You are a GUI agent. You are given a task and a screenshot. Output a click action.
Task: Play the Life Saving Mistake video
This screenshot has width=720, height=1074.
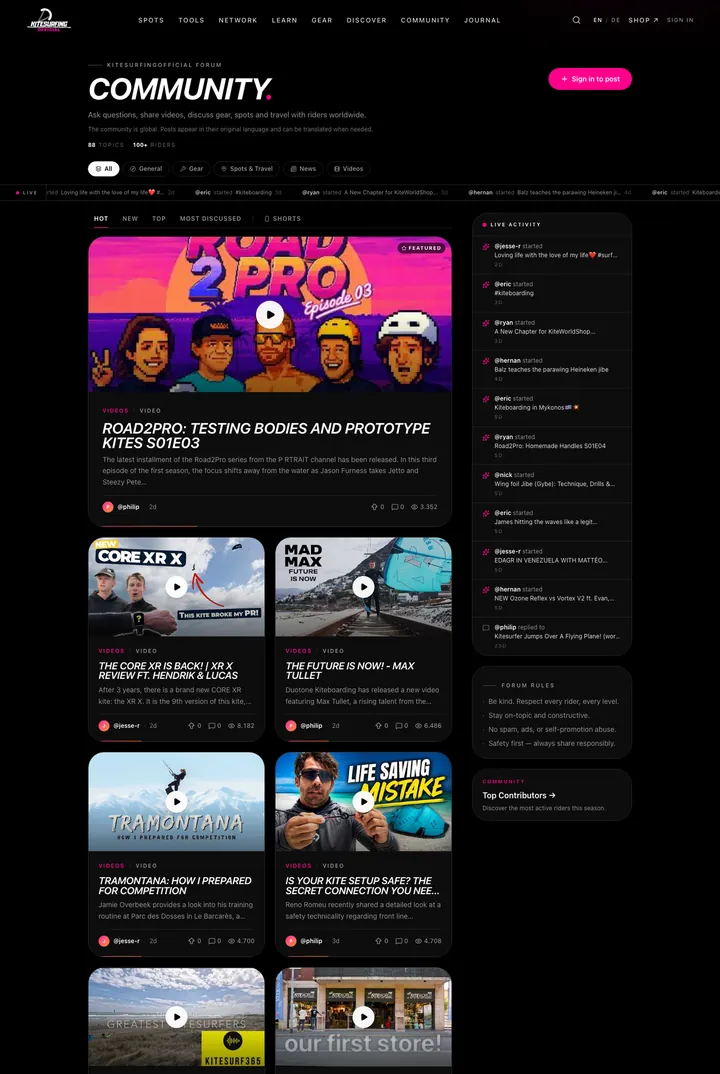tap(363, 801)
